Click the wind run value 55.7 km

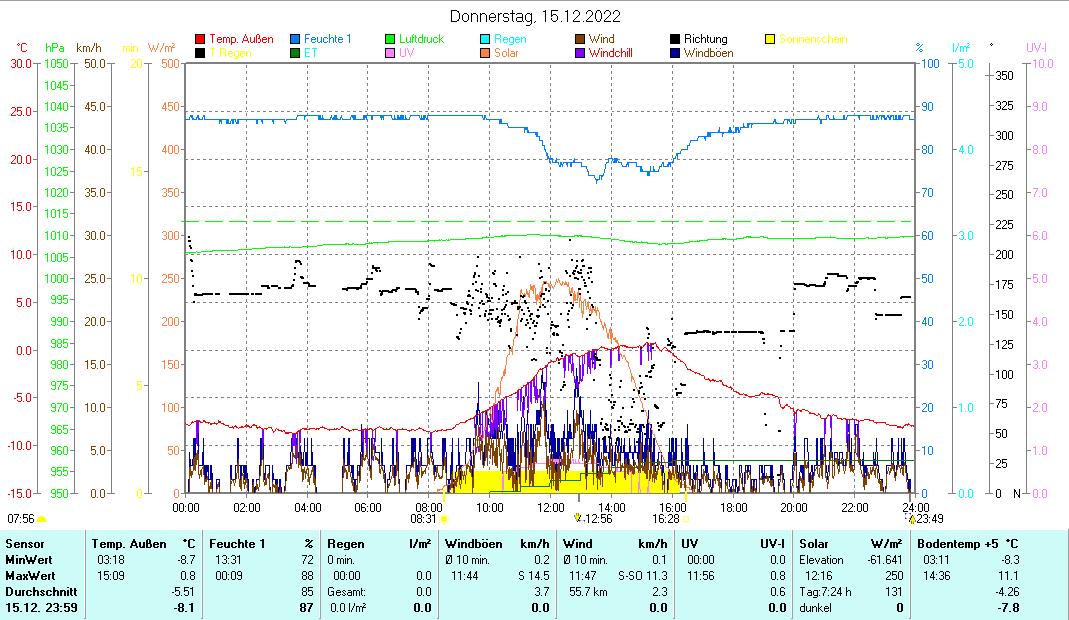[587, 591]
